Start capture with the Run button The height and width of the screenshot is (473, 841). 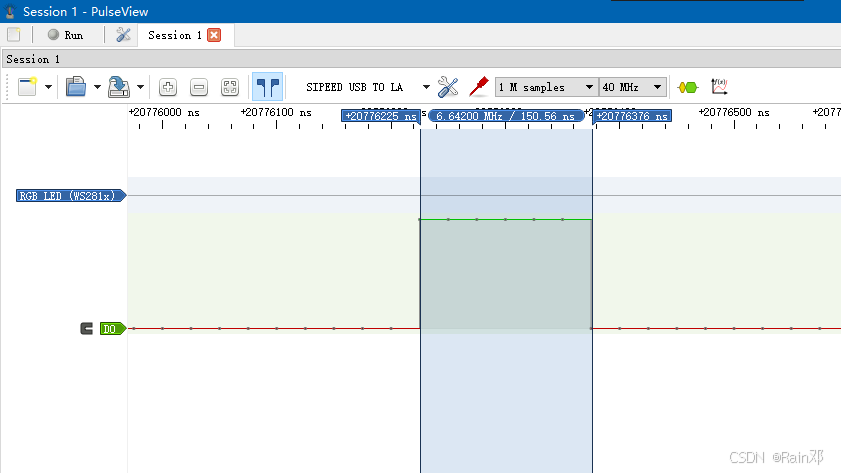pyautogui.click(x=65, y=35)
